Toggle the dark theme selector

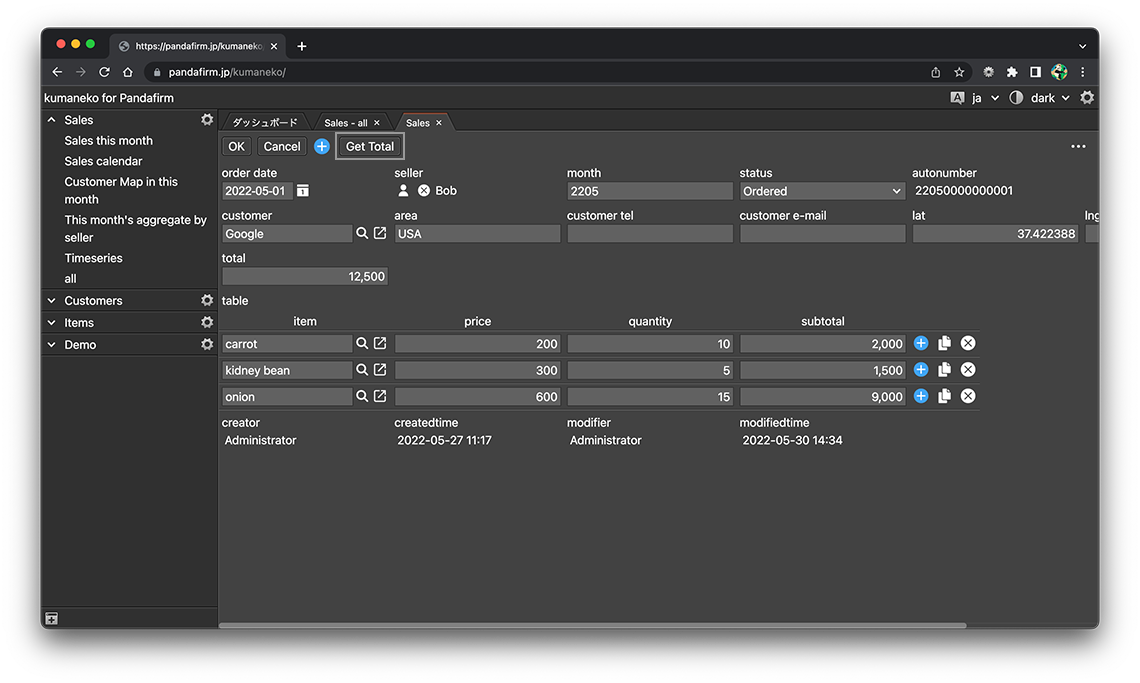(1042, 98)
